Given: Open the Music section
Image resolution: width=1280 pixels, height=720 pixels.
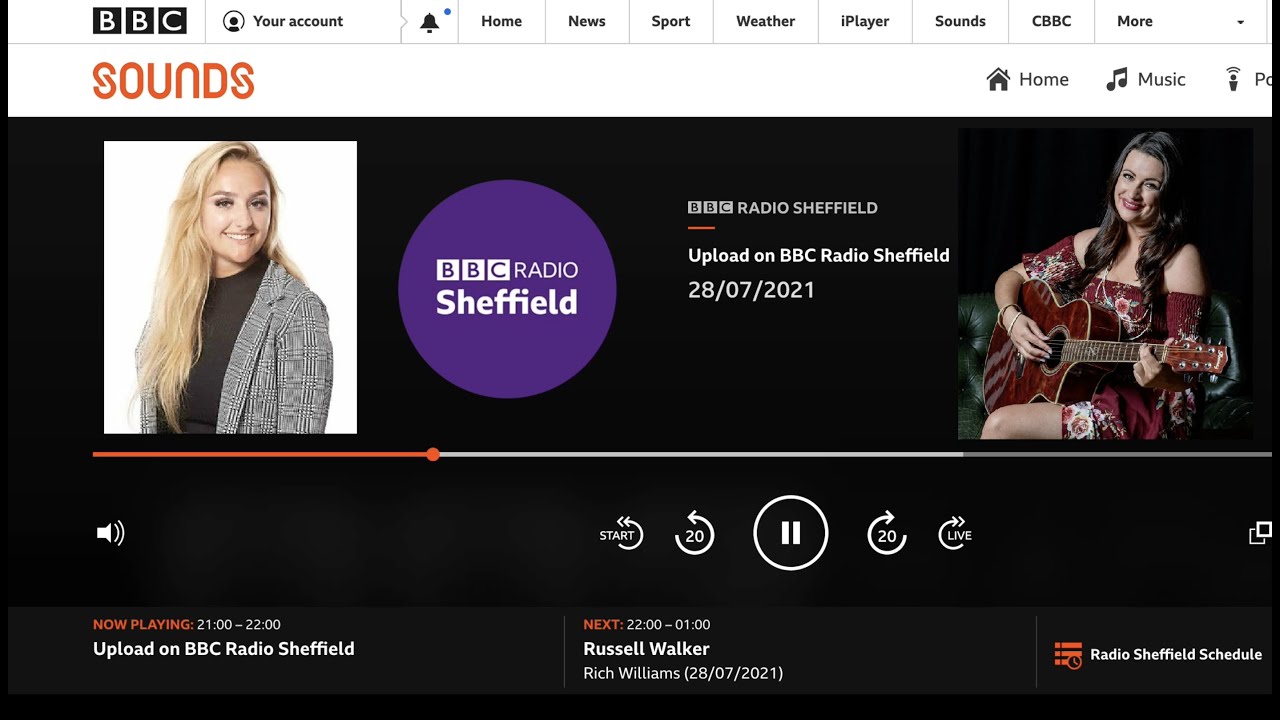Looking at the screenshot, I should 1146,79.
